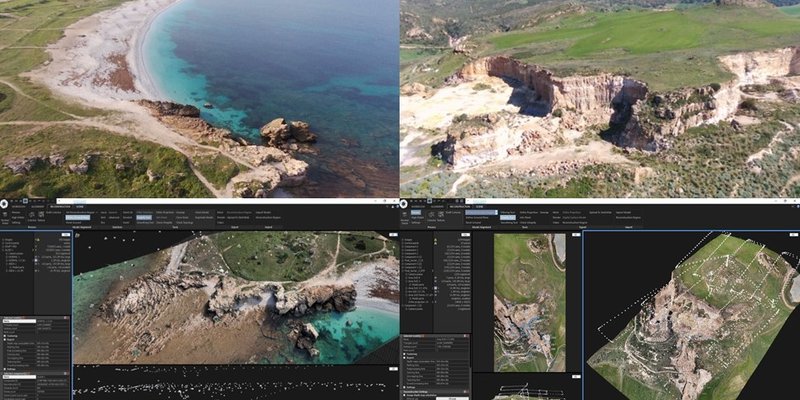Click Texture icon in right window ribbon
Image resolution: width=800 pixels, height=400 pixels.
tap(441, 216)
